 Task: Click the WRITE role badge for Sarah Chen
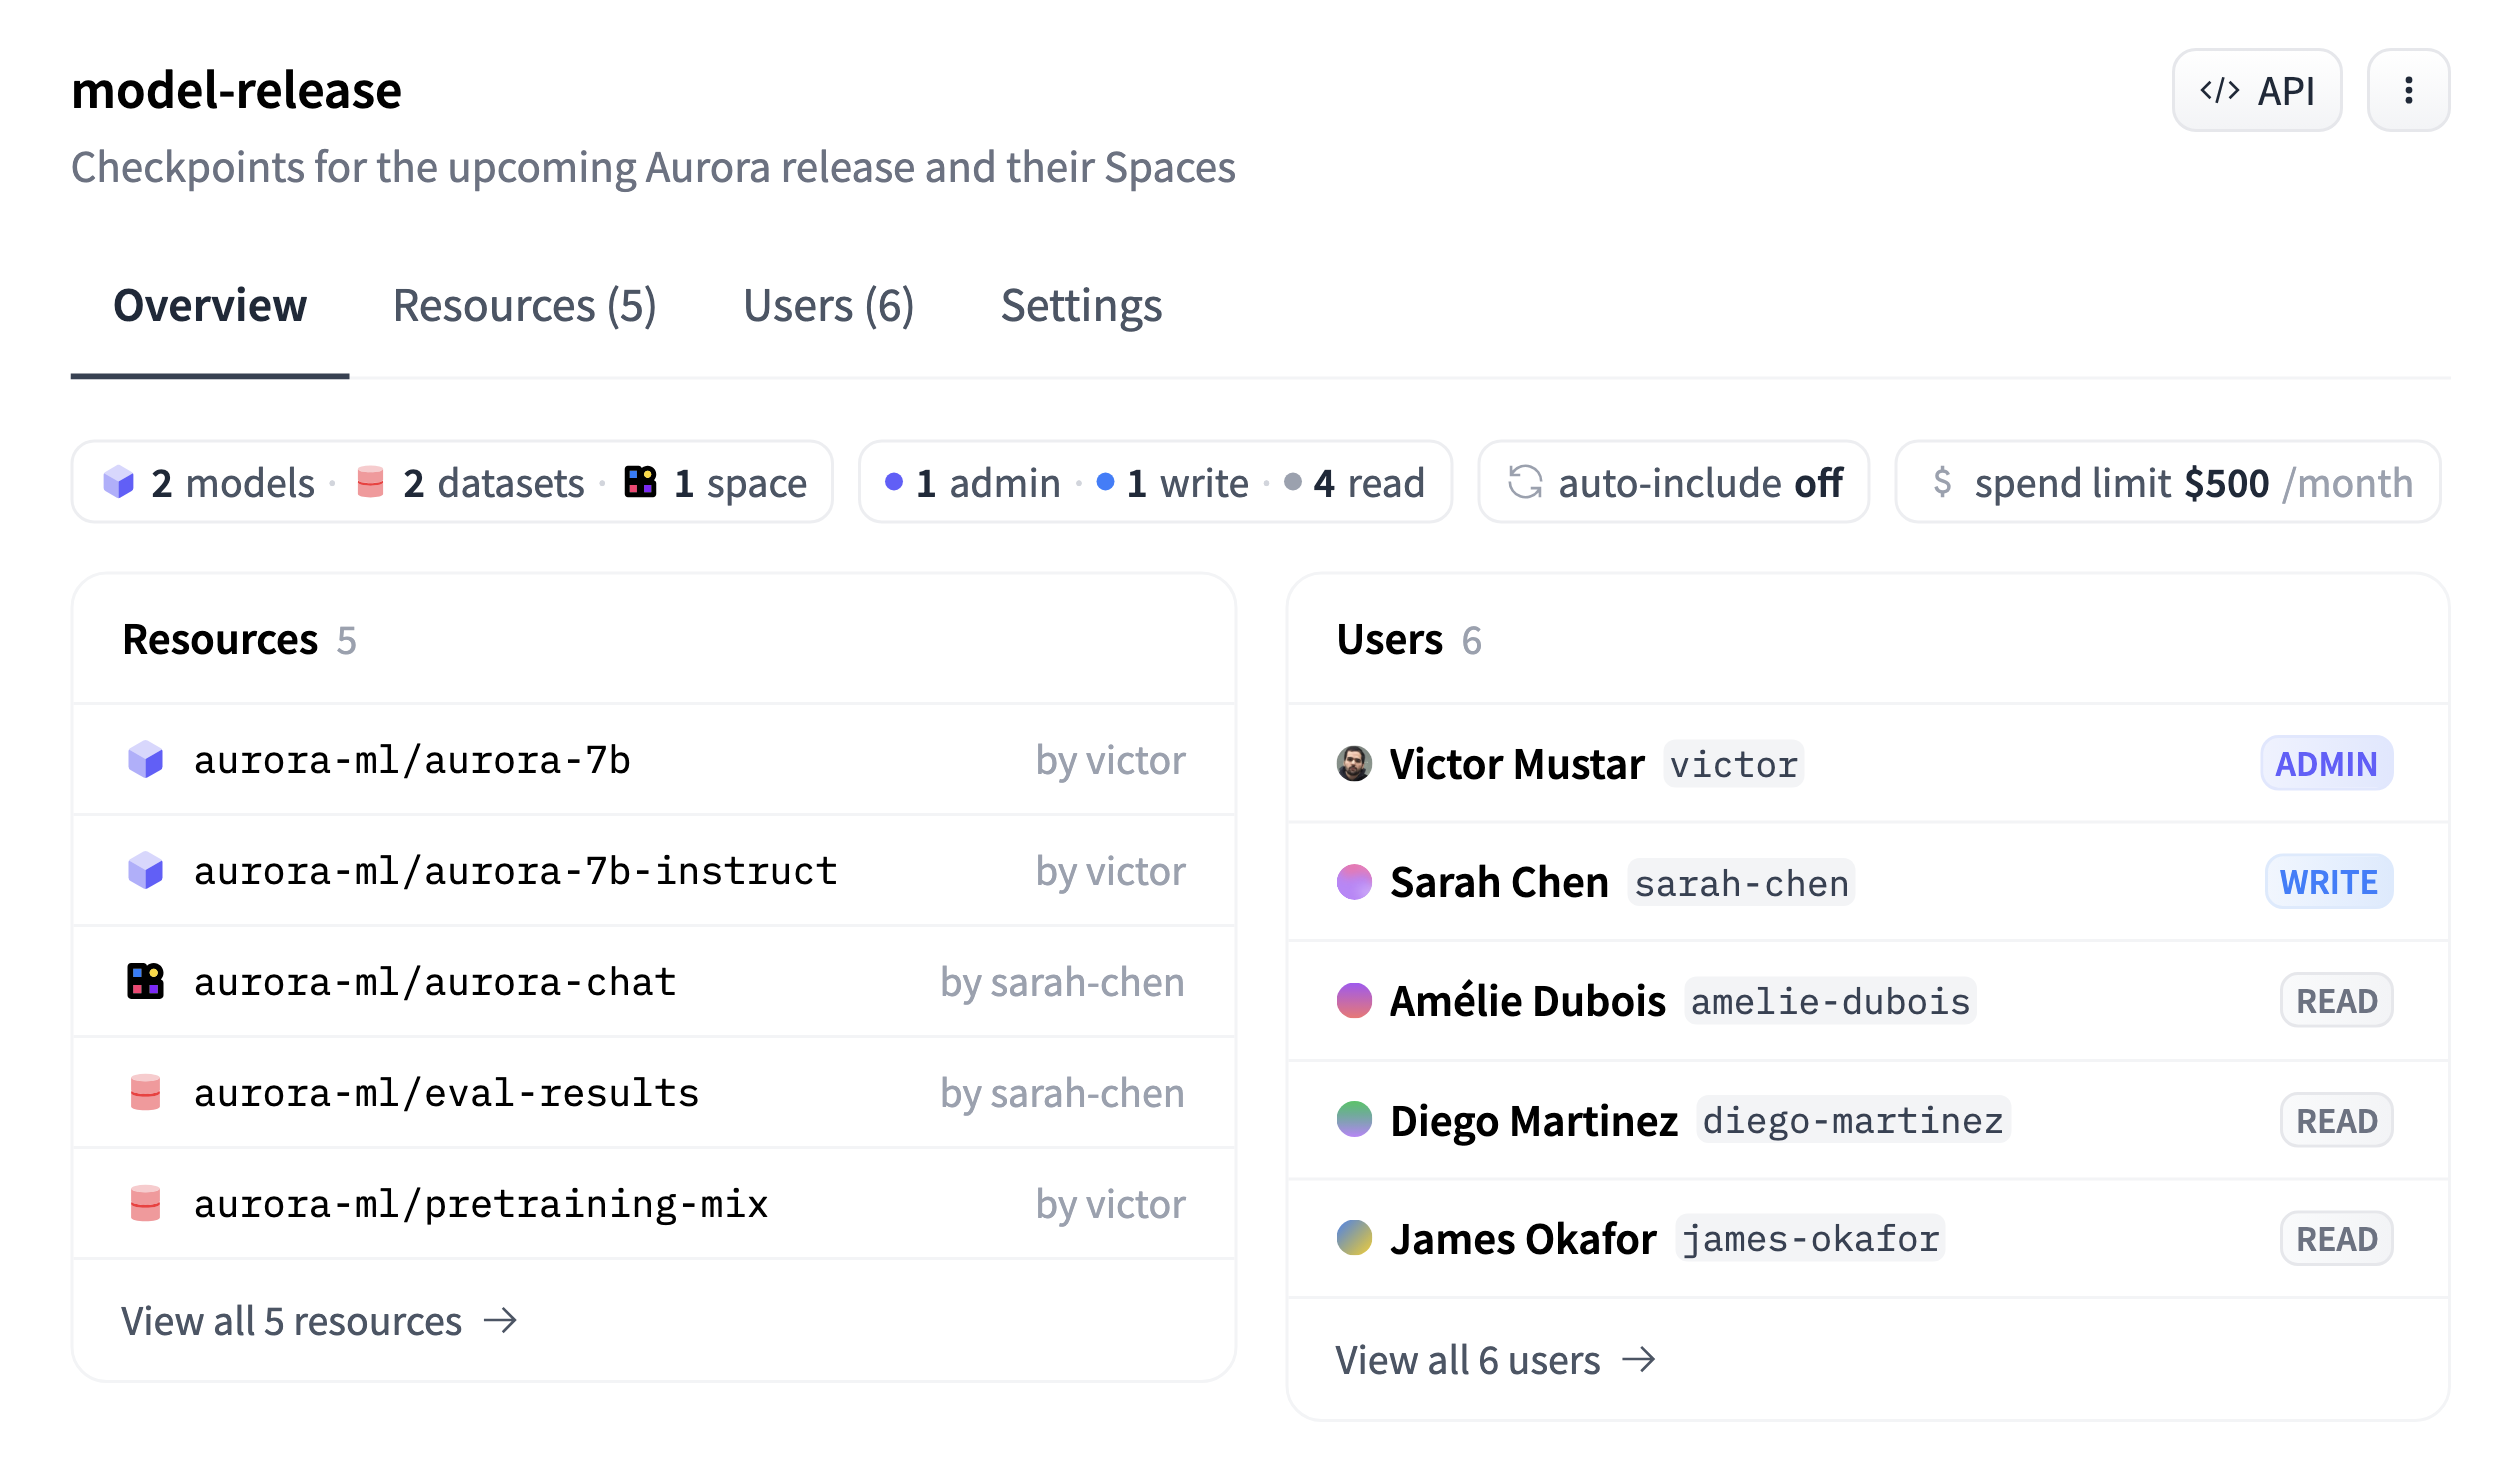point(2328,882)
